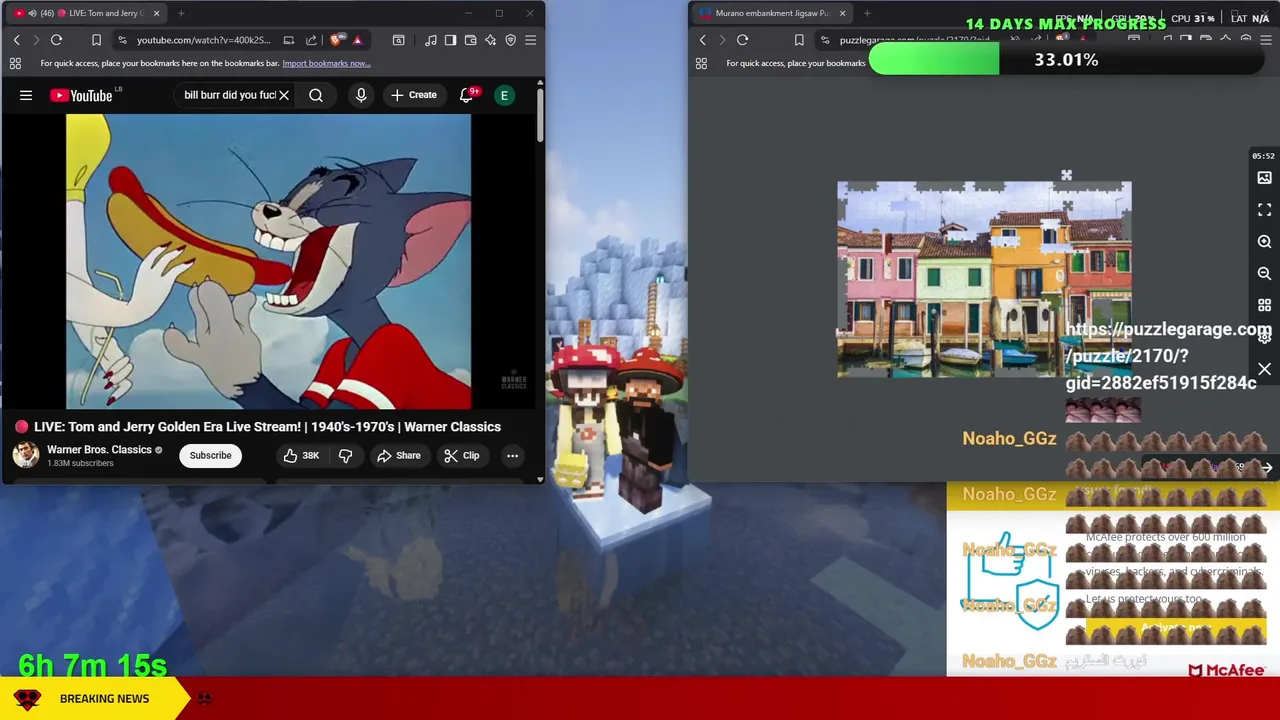1280x720 pixels.
Task: Open the music playlist icon in YouTube window toolbar
Action: (x=431, y=40)
